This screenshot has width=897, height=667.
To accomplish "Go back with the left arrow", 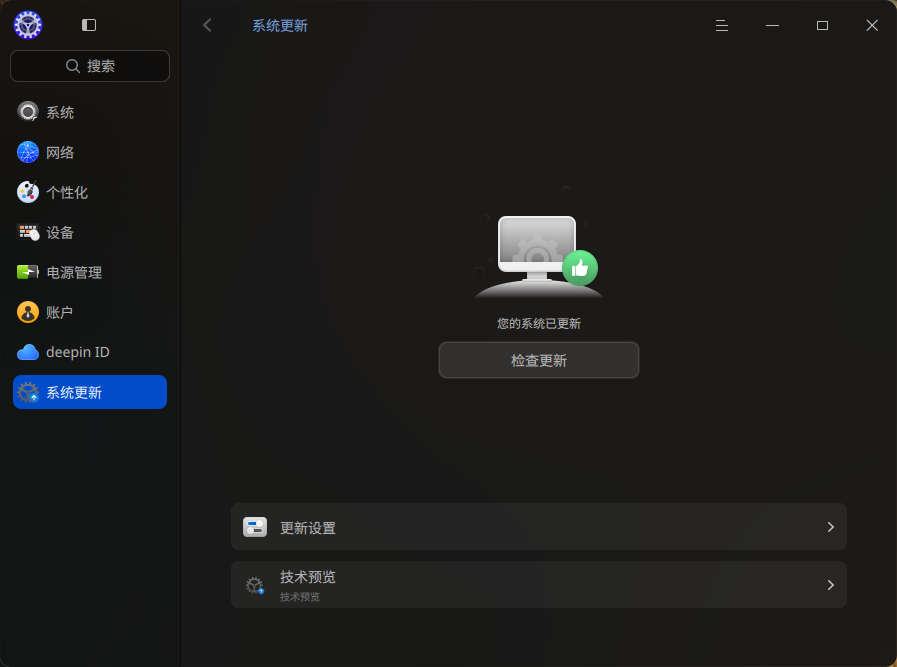I will [207, 25].
